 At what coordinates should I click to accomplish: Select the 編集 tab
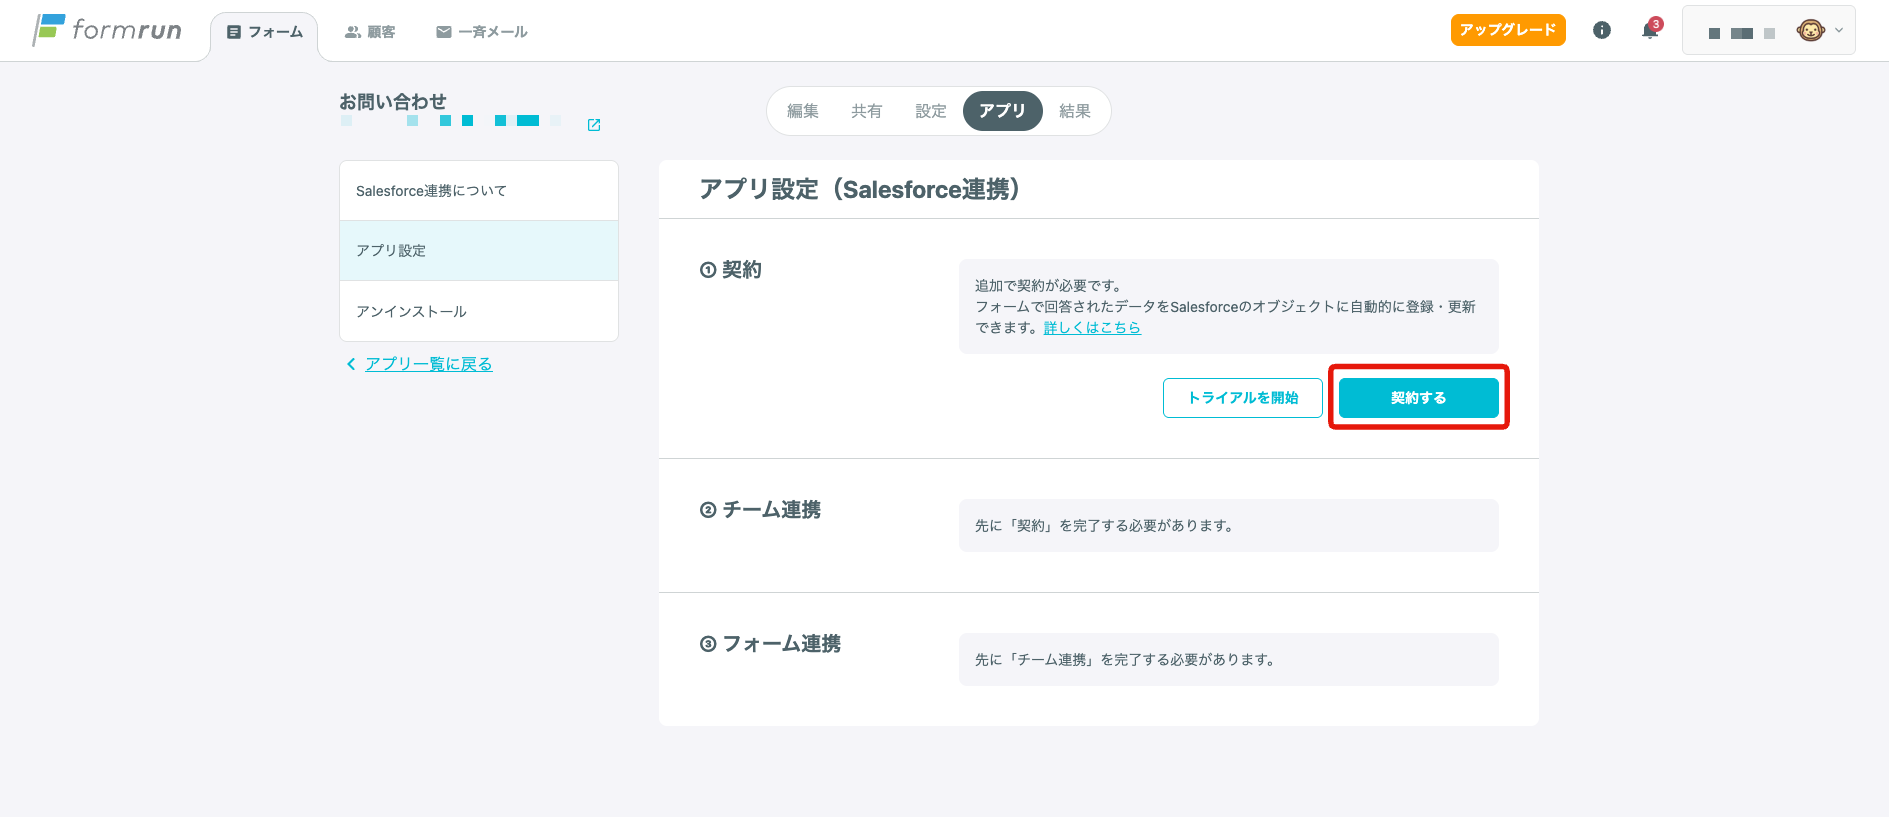(x=803, y=111)
